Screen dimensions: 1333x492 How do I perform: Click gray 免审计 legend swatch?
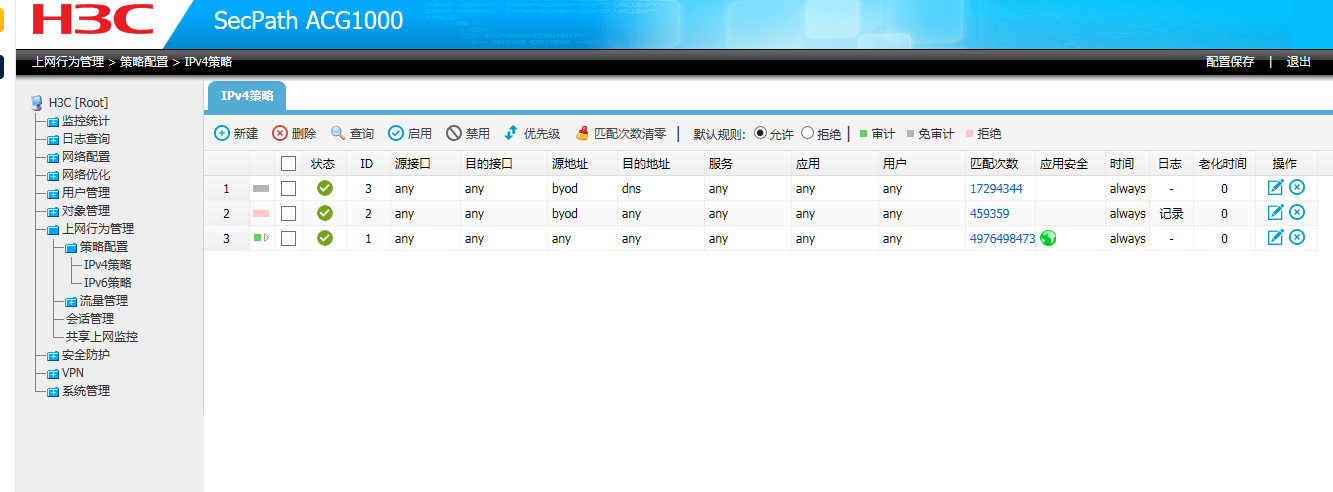tap(910, 133)
